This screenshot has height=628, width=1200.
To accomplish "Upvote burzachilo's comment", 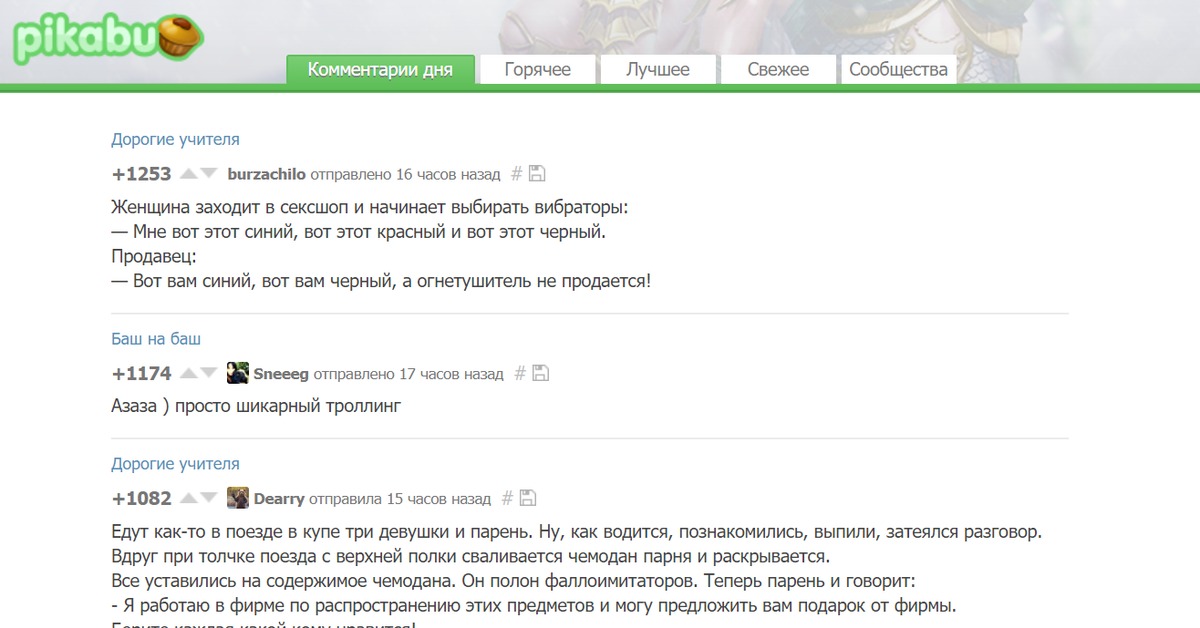I will point(188,174).
